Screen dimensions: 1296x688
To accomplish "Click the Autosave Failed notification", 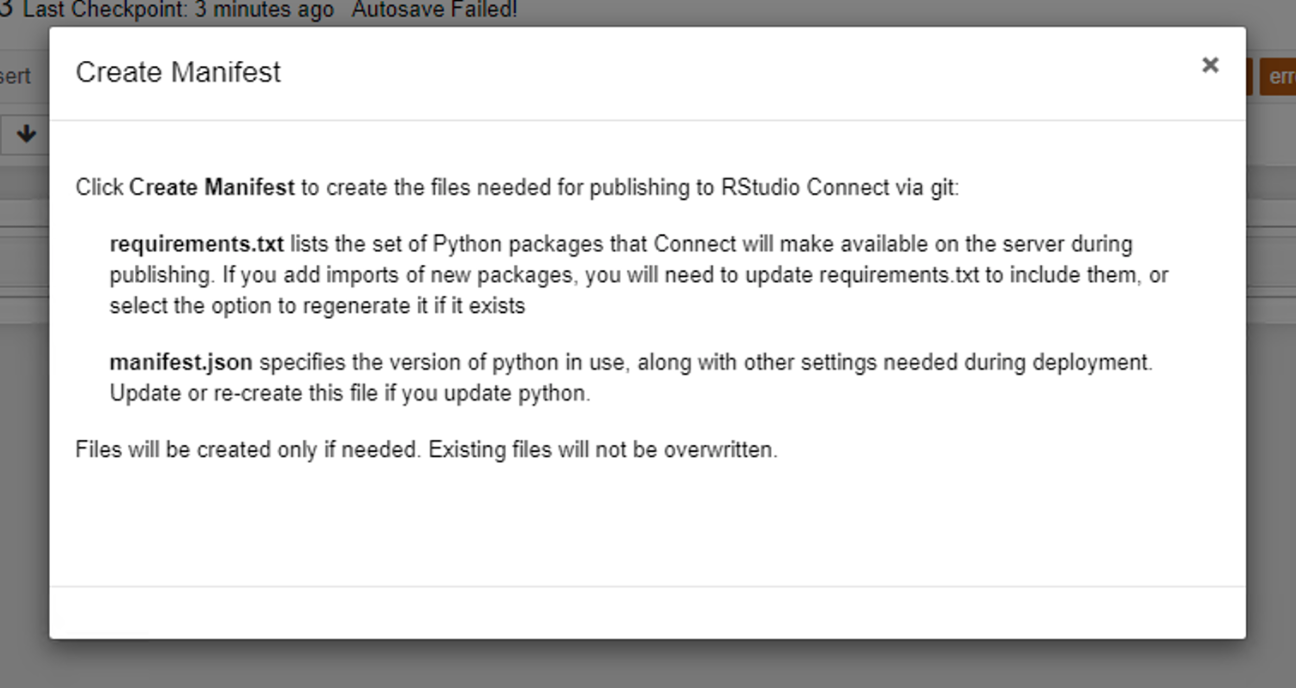I will tap(434, 10).
